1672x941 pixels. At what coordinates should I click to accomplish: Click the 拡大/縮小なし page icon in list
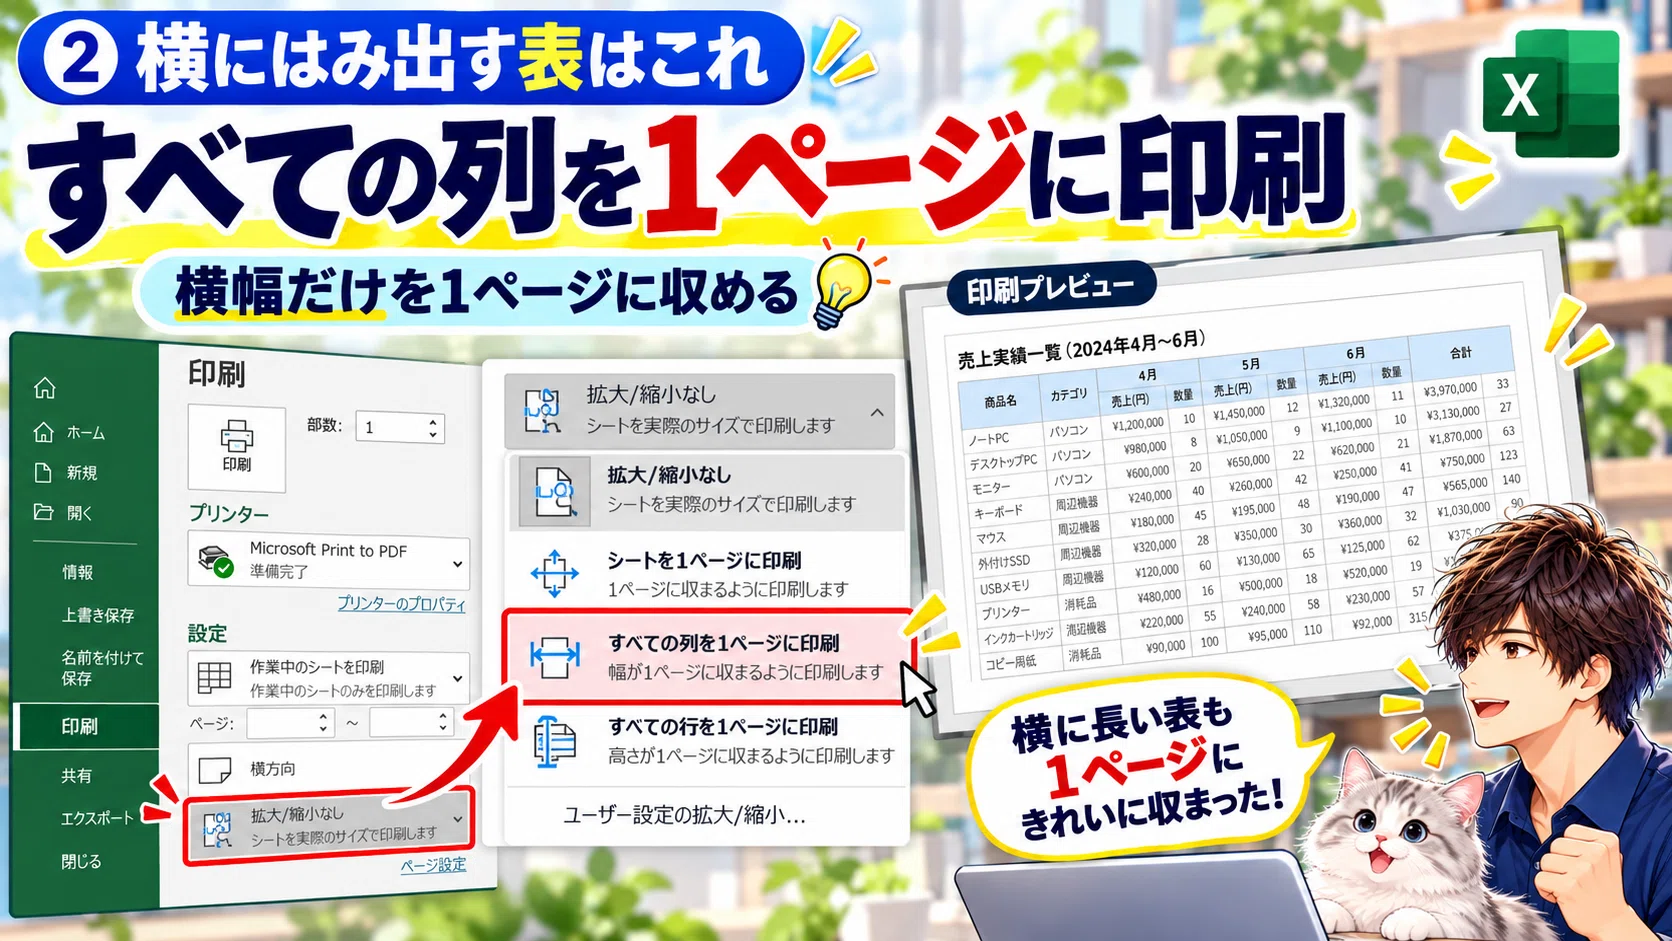coord(555,491)
